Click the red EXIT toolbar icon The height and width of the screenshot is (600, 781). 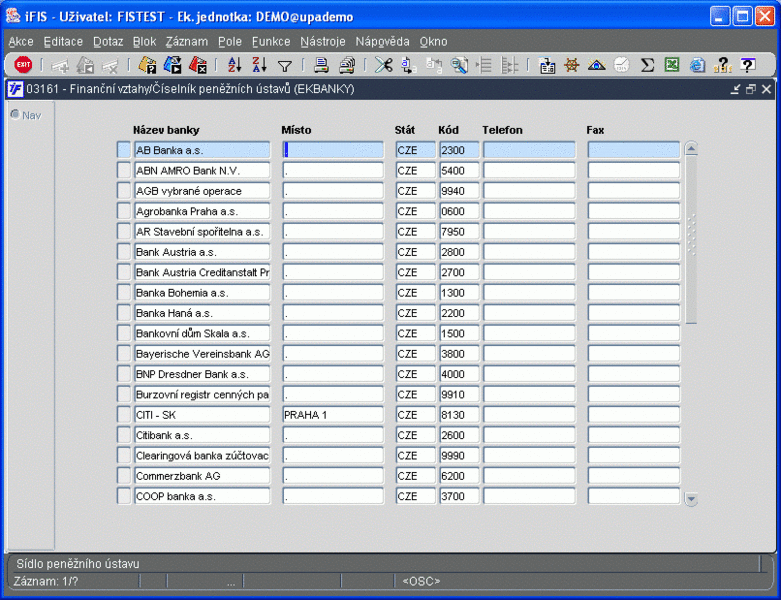click(x=23, y=65)
